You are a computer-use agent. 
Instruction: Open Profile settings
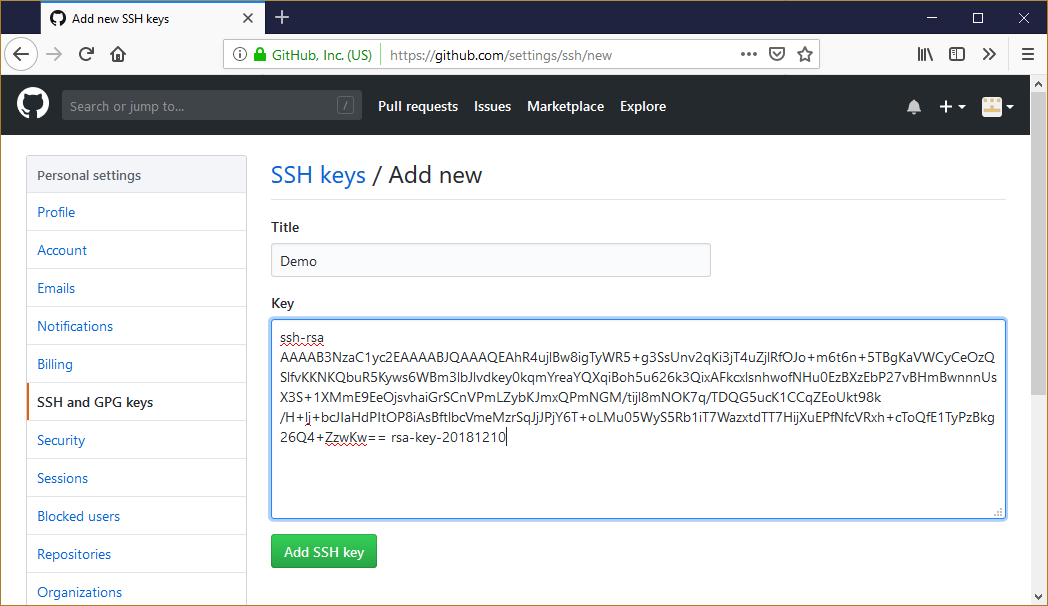point(136,212)
